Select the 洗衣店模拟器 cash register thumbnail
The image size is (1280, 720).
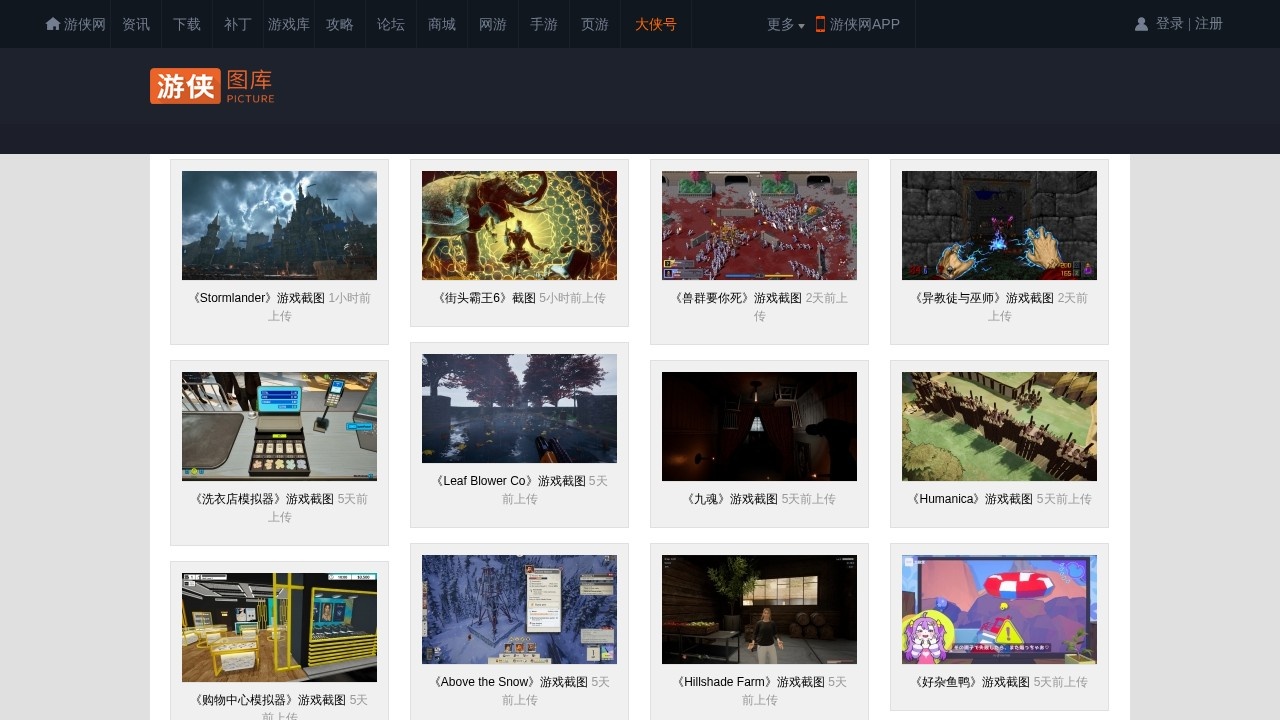pos(279,426)
